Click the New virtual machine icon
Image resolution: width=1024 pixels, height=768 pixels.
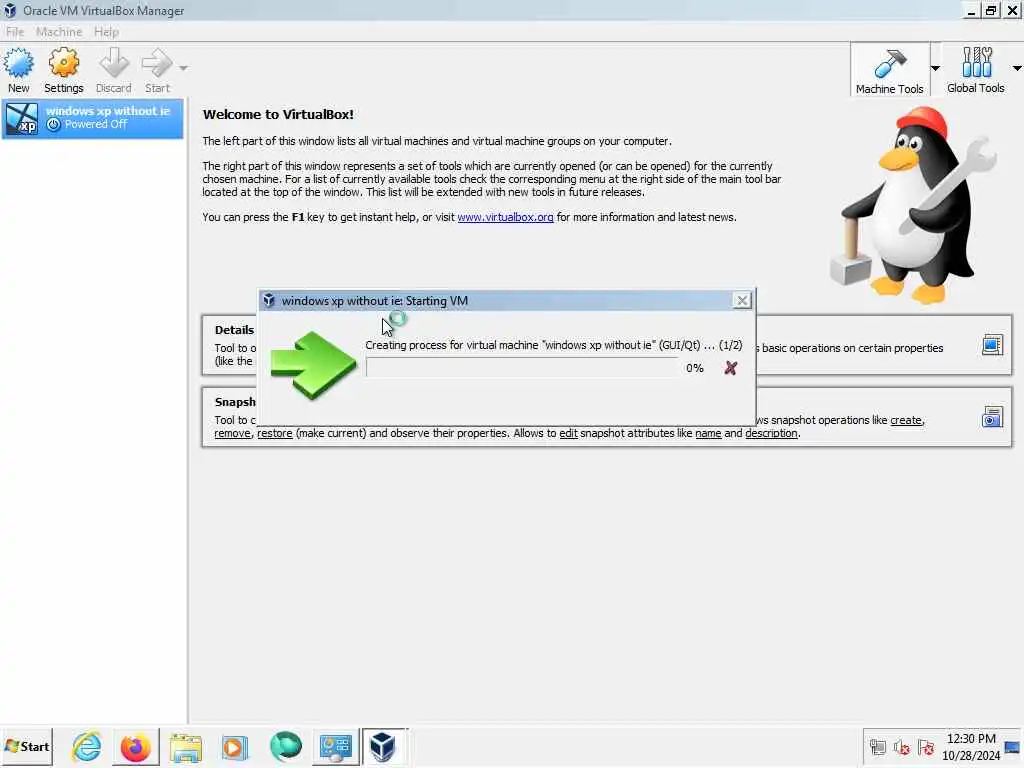18,63
